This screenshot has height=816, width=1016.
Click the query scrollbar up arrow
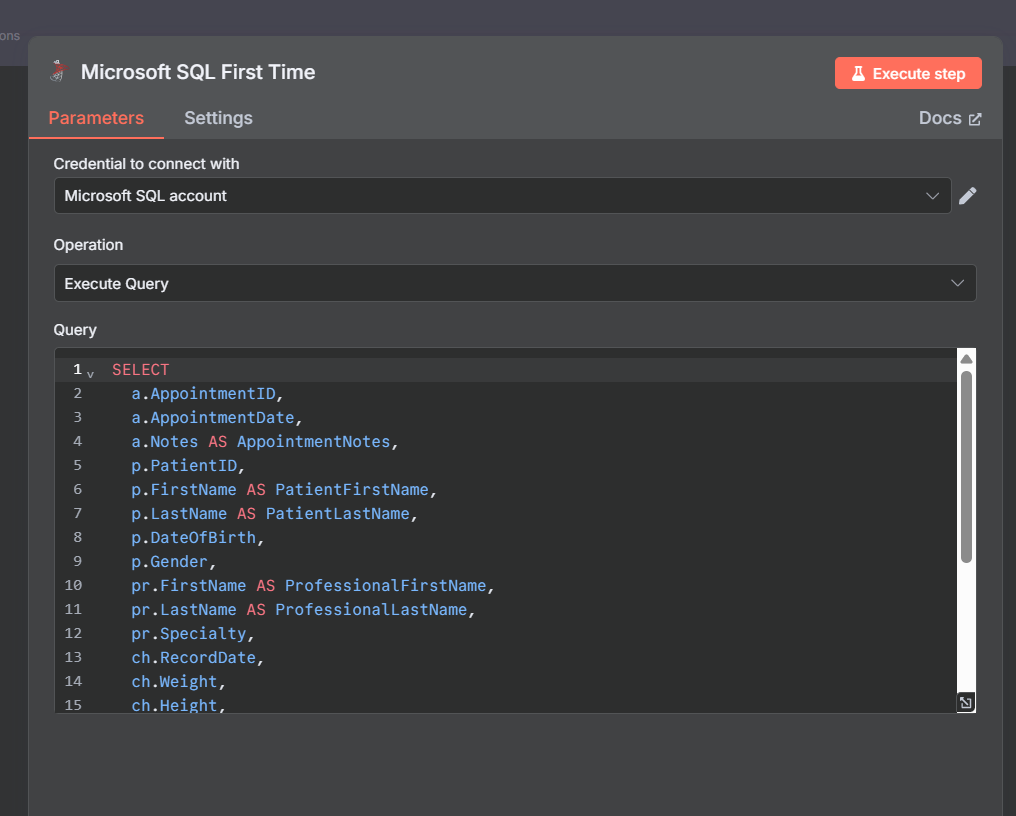point(966,359)
